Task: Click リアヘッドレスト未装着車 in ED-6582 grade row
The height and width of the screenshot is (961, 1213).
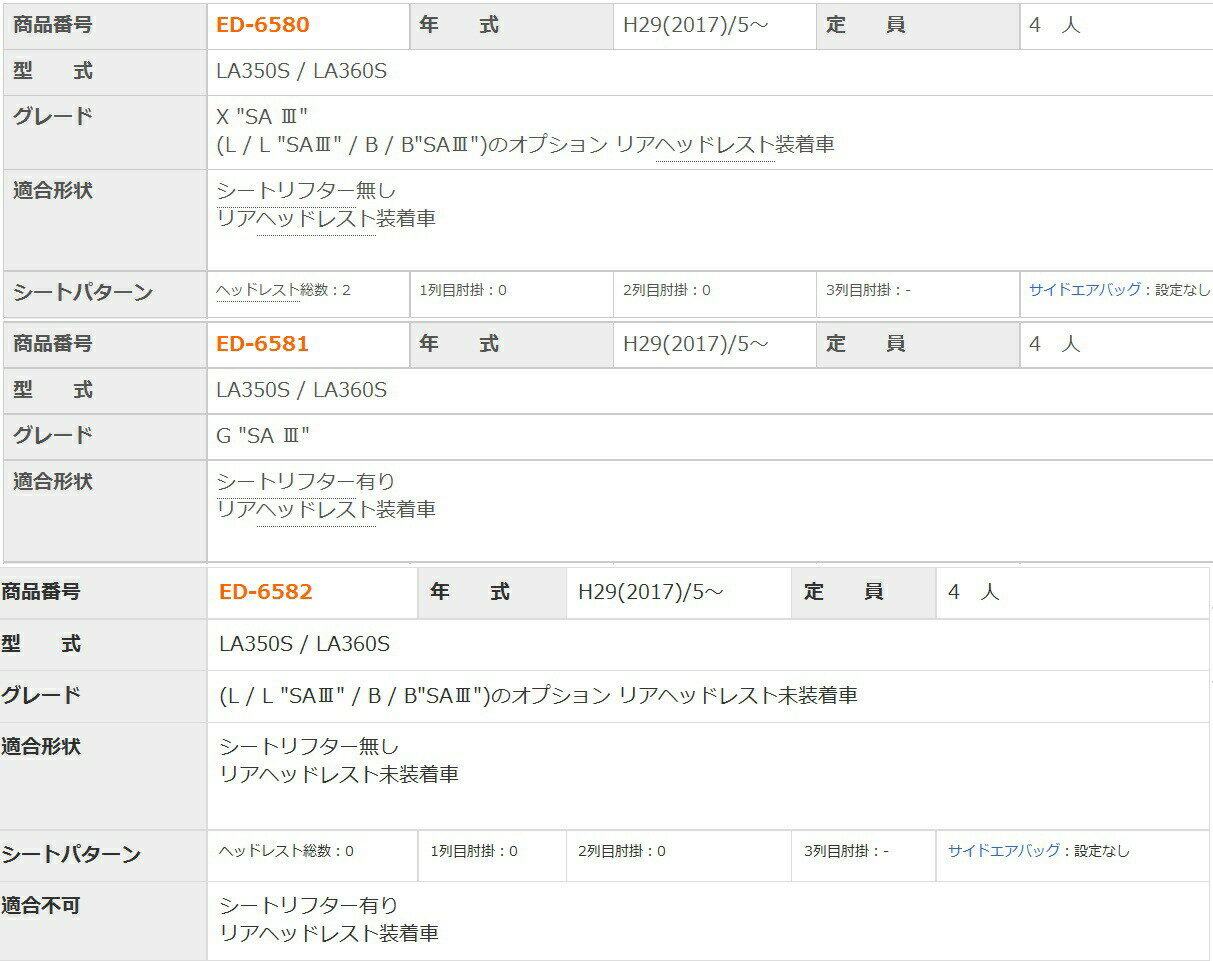Action: (738, 696)
